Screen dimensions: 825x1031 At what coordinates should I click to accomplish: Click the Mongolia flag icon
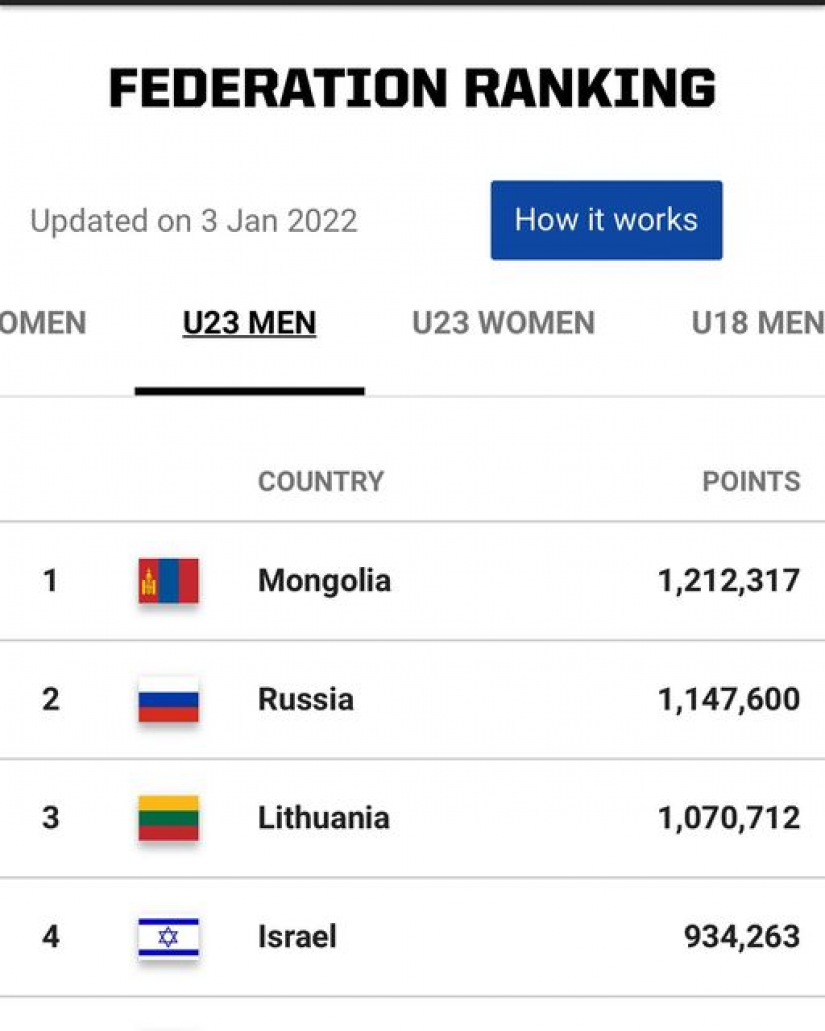pyautogui.click(x=168, y=581)
